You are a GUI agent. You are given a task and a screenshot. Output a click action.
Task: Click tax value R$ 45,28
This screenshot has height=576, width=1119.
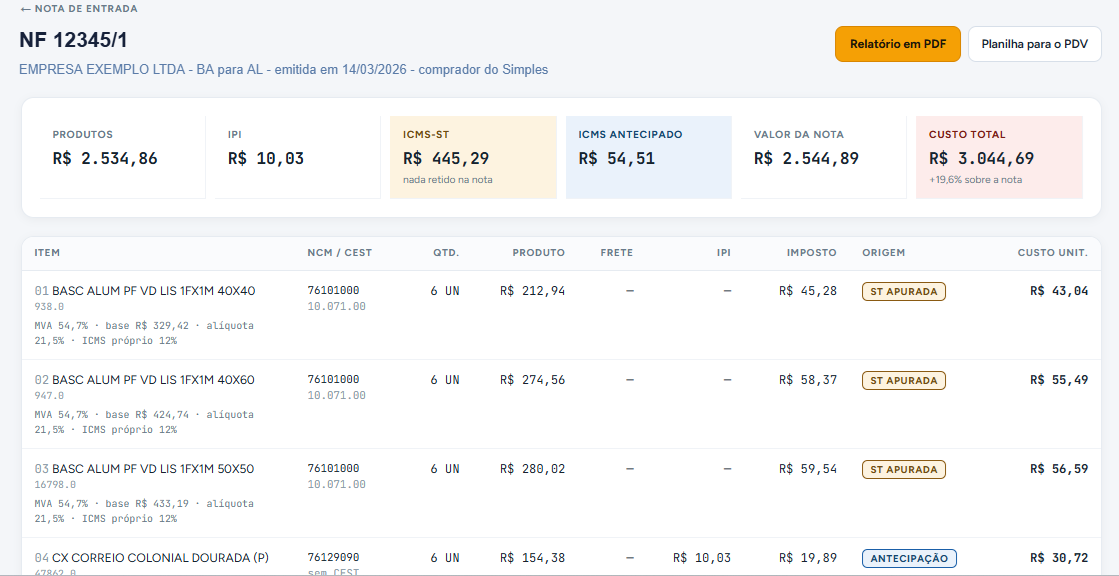click(808, 291)
